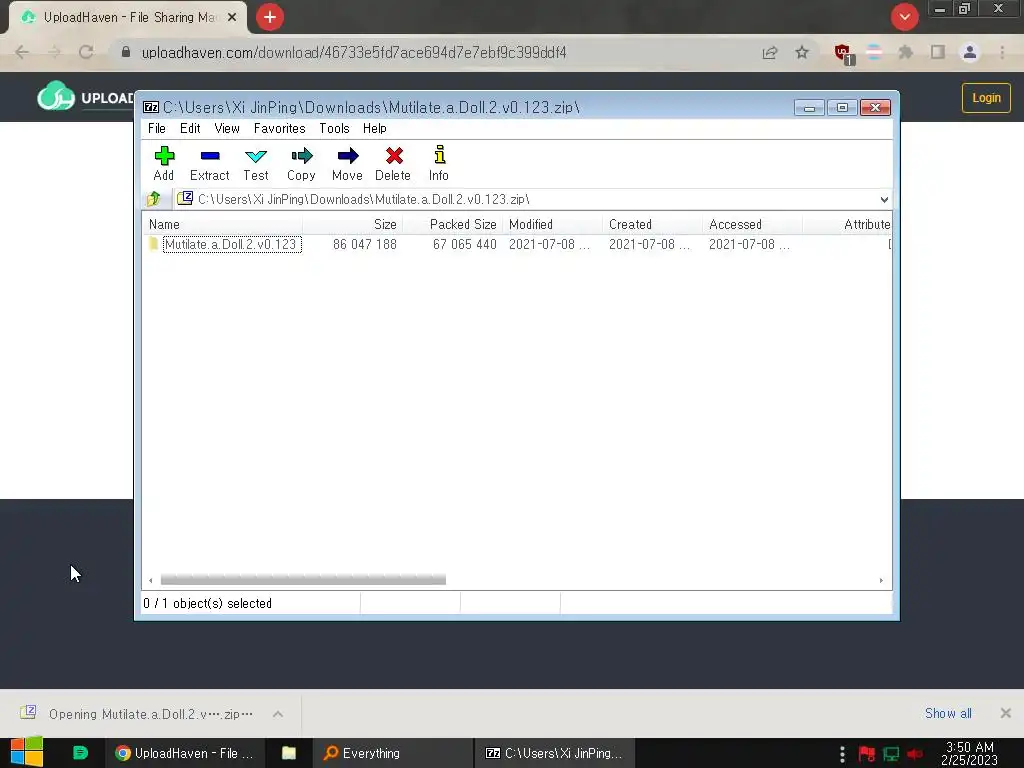
Task: Expand the download item options chevron
Action: pyautogui.click(x=278, y=714)
